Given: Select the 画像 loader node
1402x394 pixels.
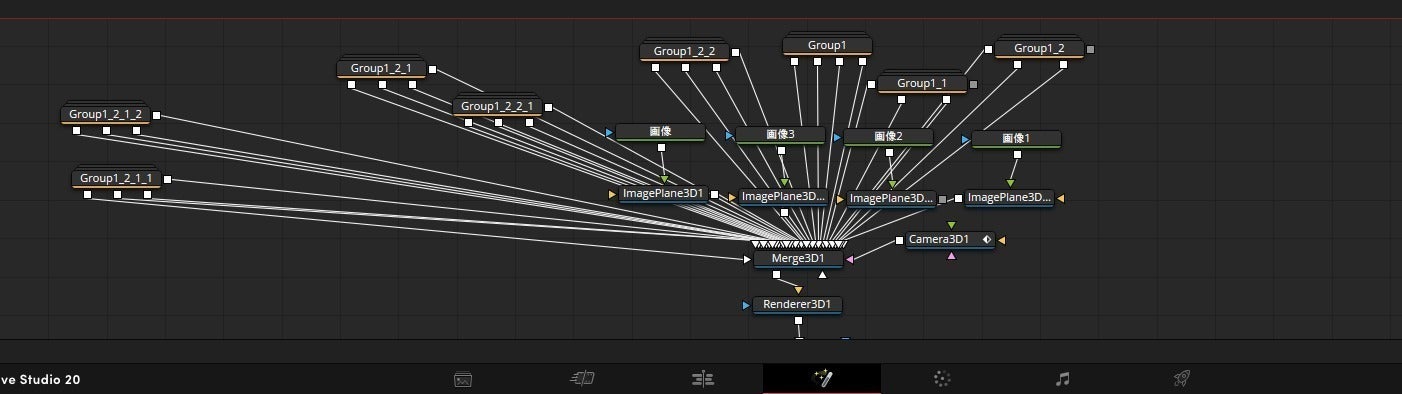Looking at the screenshot, I should pos(660,132).
